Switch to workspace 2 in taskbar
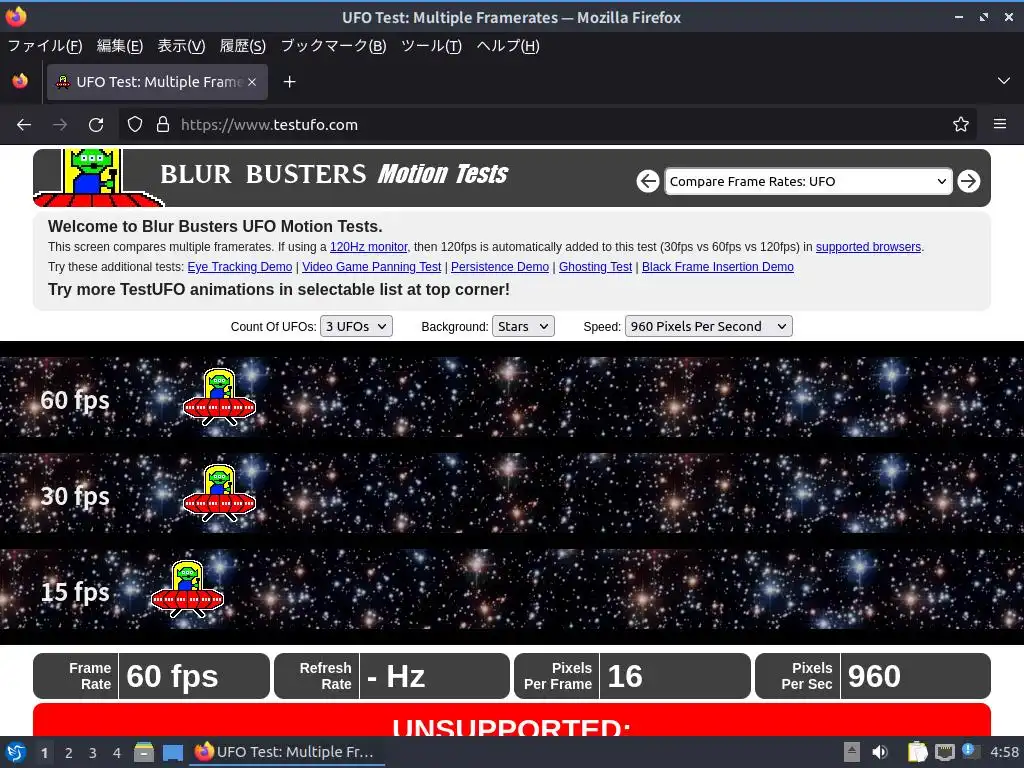The image size is (1024, 768). tap(68, 753)
